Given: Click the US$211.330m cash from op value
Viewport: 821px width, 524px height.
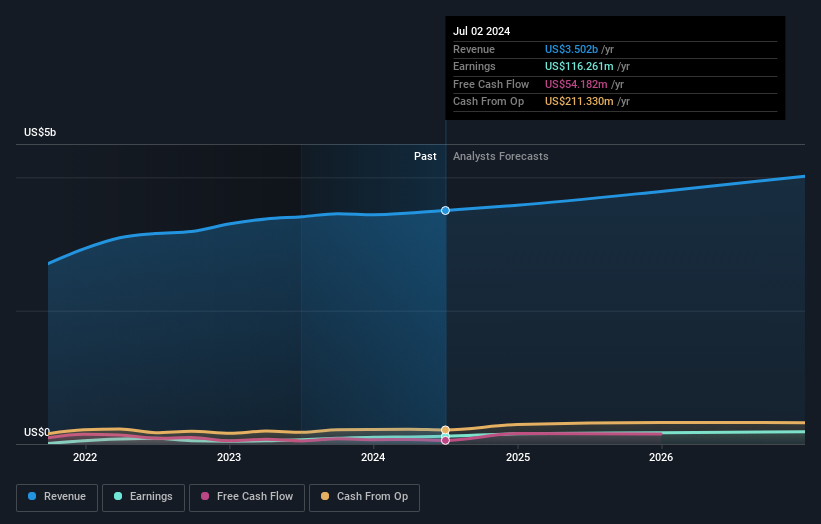Looking at the screenshot, I should click(x=579, y=102).
